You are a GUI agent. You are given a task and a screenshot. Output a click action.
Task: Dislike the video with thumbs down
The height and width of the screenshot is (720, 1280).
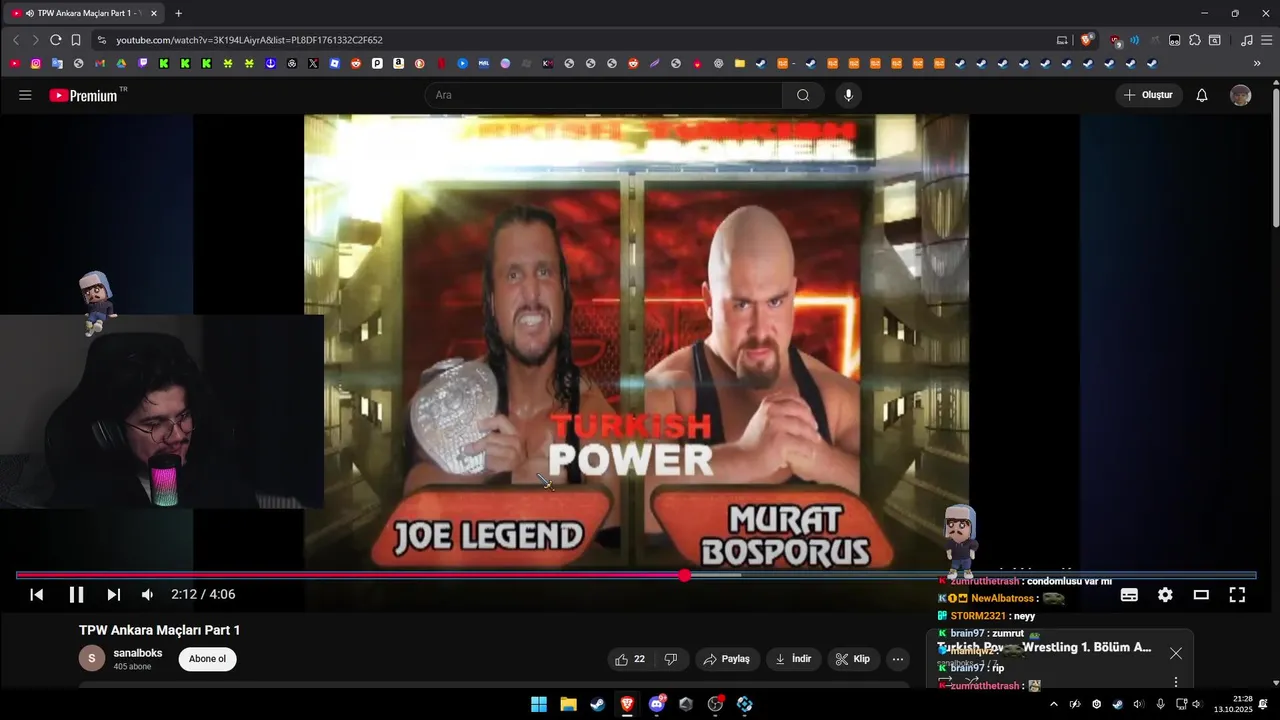(671, 659)
